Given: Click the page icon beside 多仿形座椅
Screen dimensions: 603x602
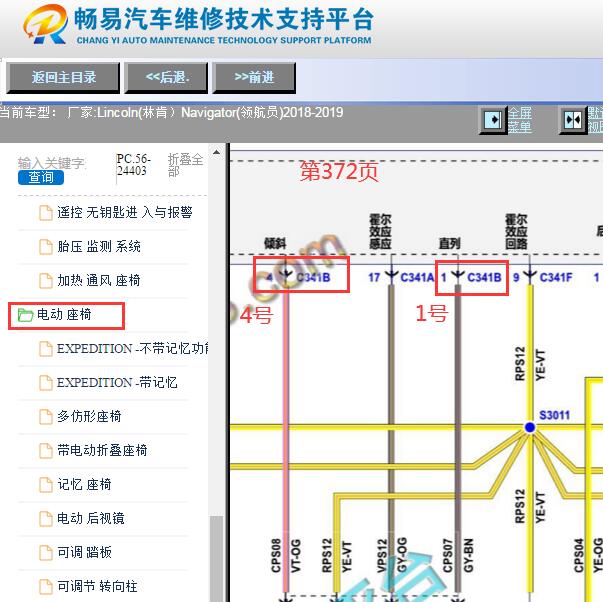Looking at the screenshot, I should click(46, 417).
